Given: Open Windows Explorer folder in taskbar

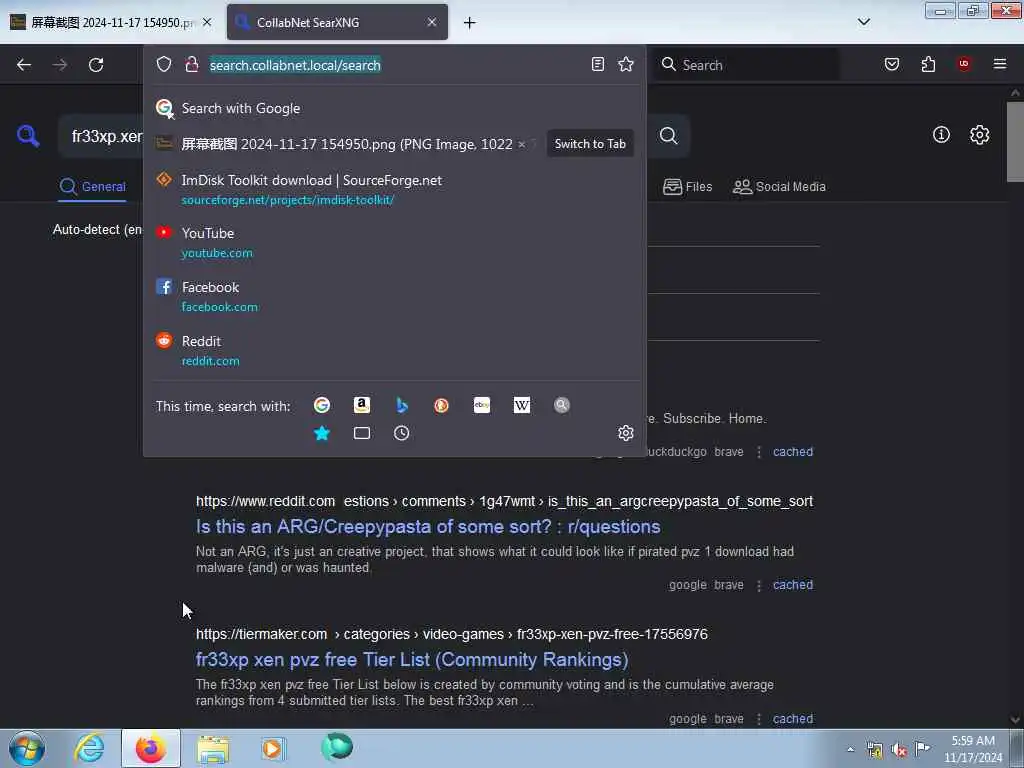Looking at the screenshot, I should (x=213, y=748).
